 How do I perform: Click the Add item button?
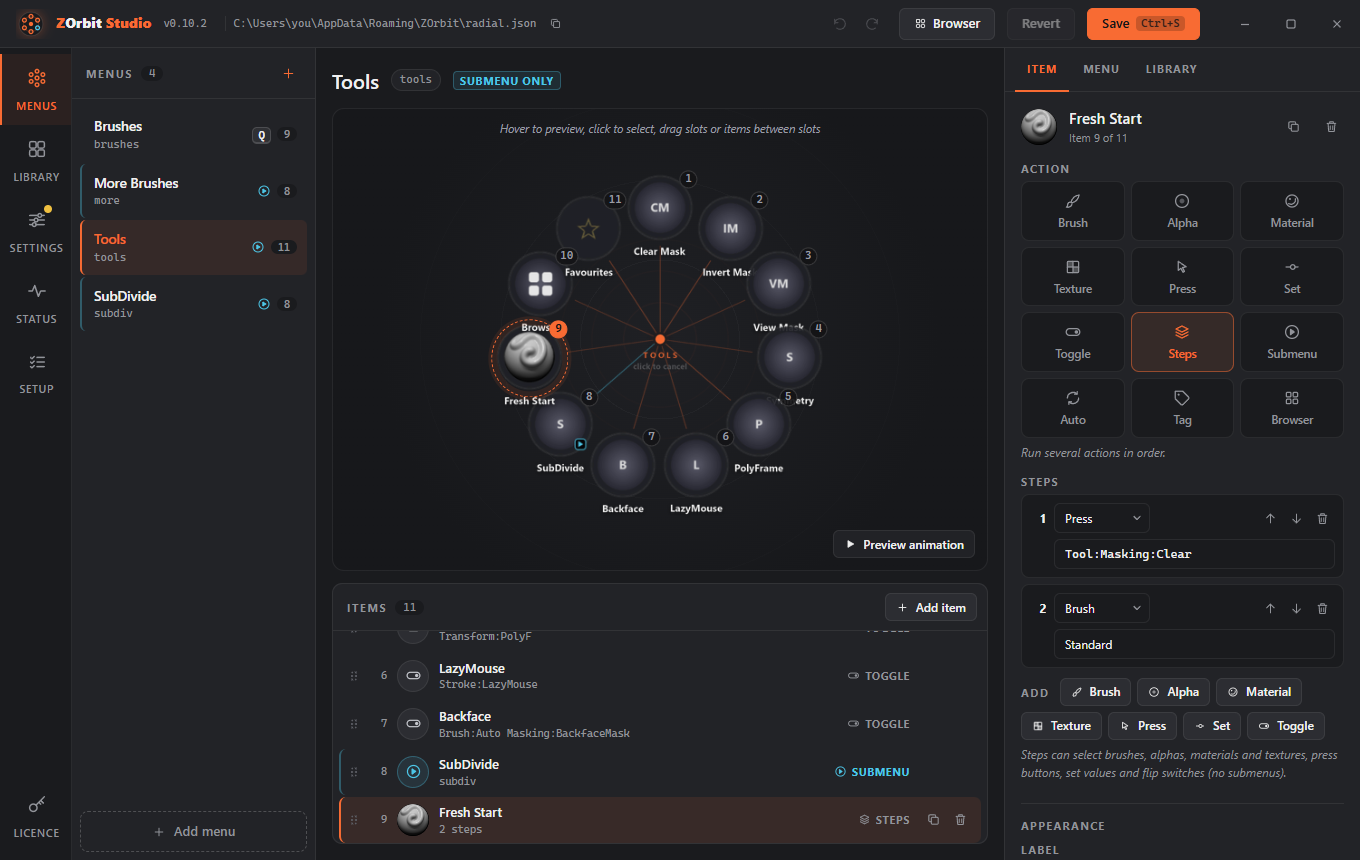pyautogui.click(x=931, y=607)
